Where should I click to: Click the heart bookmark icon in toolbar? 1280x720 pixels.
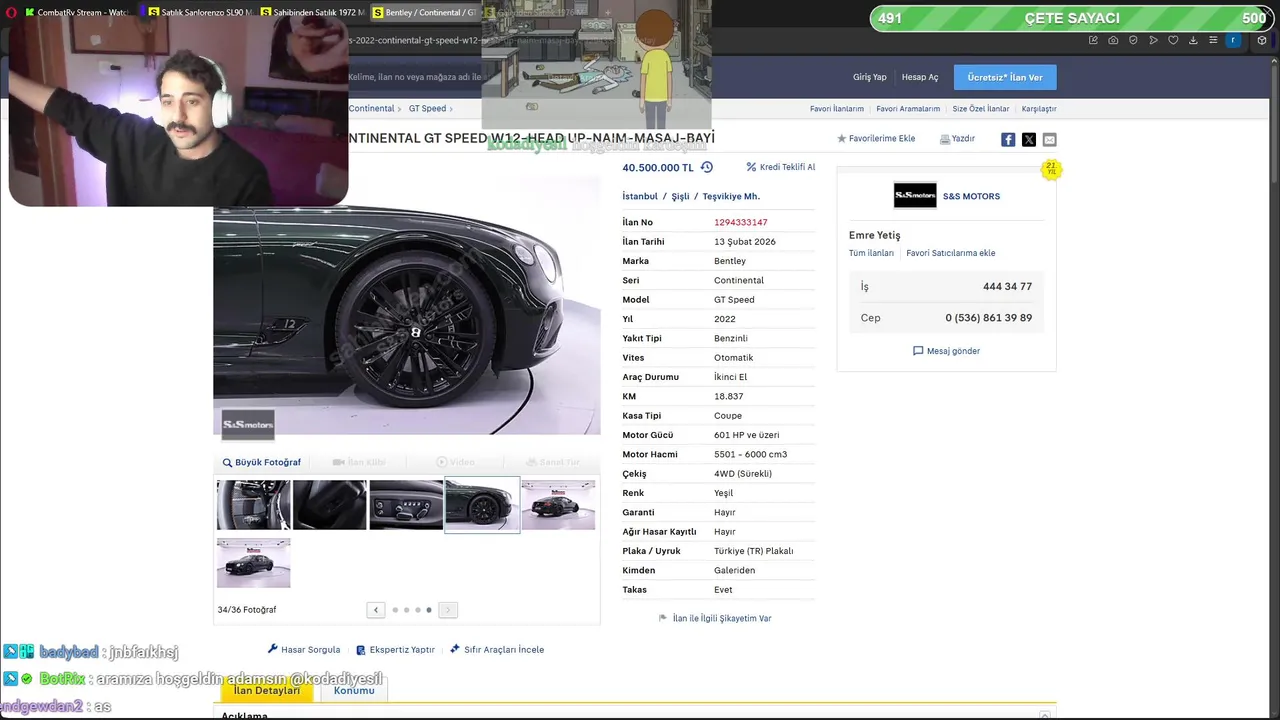pos(1173,40)
